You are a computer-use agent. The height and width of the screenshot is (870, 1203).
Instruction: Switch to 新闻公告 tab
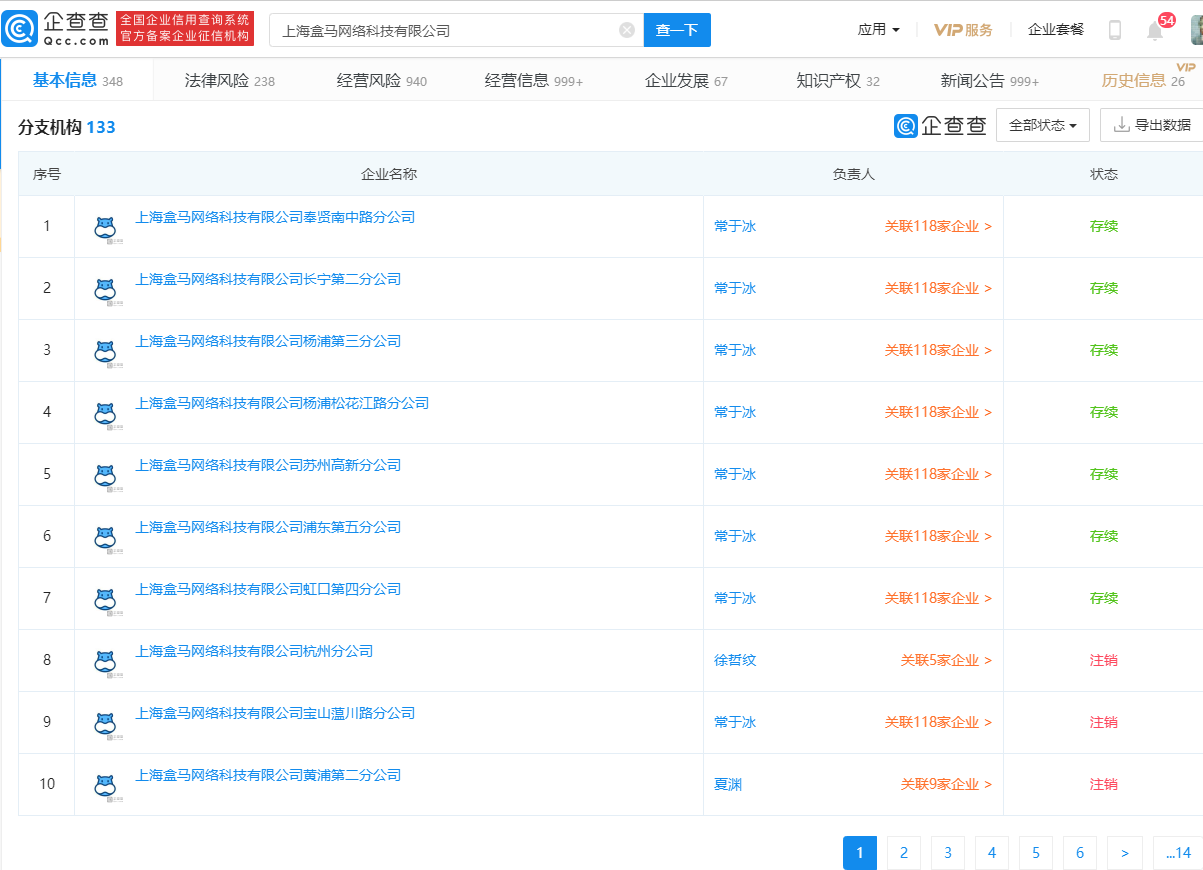(x=990, y=81)
